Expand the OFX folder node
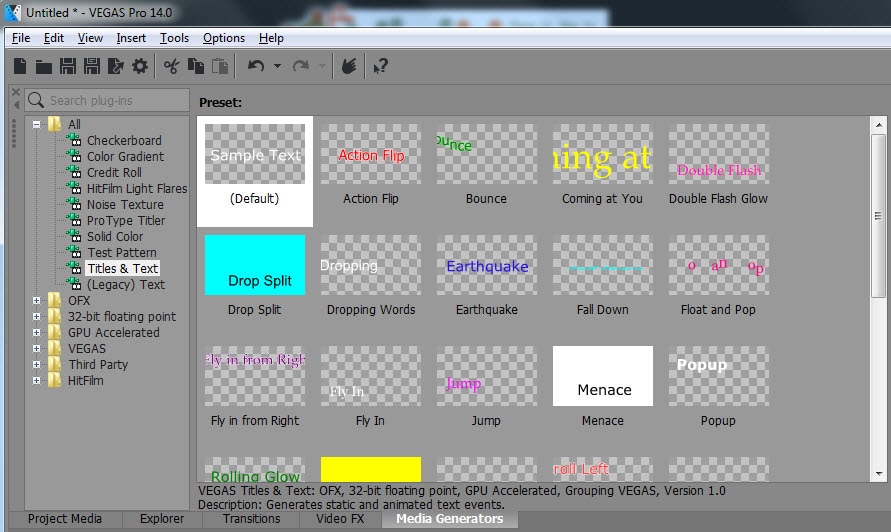This screenshot has width=891, height=532. coord(37,301)
